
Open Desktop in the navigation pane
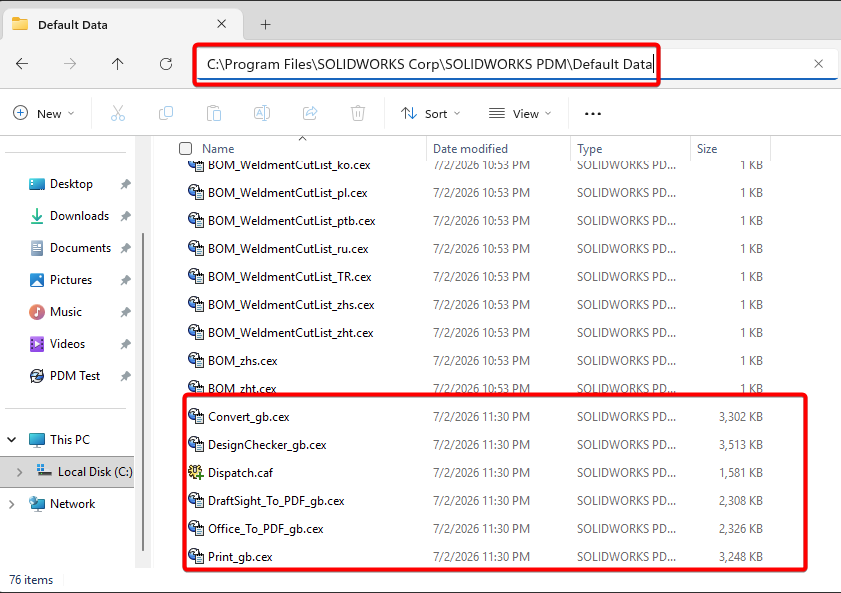click(x=71, y=184)
